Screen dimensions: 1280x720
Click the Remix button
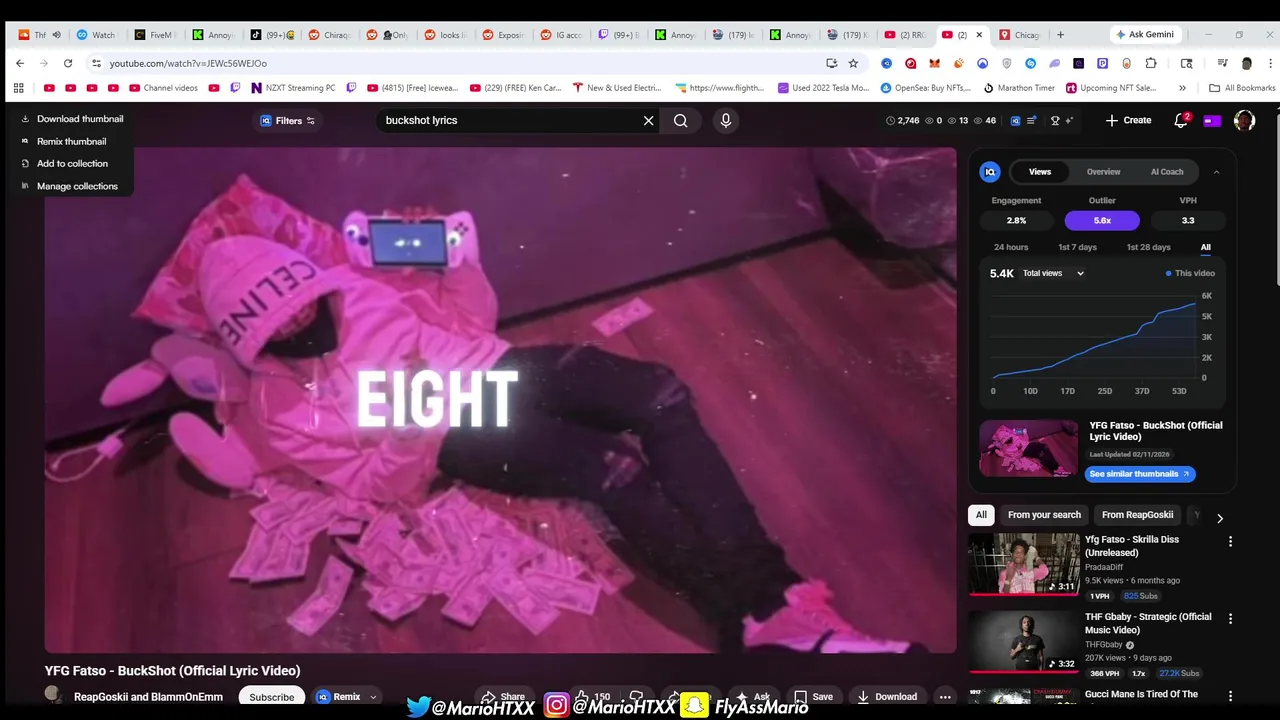tap(338, 697)
